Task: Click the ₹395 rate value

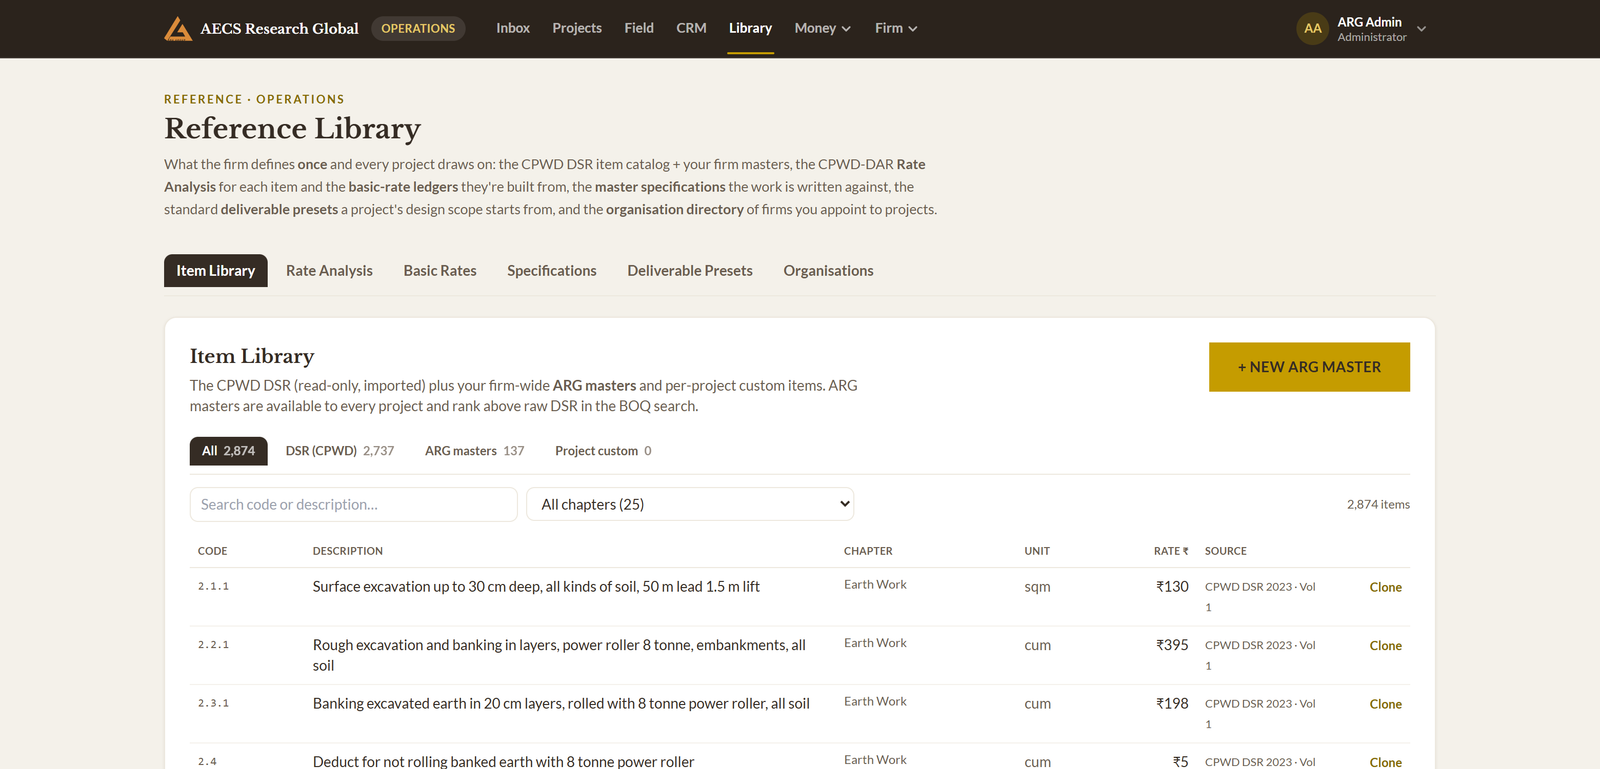Action: 1172,645
